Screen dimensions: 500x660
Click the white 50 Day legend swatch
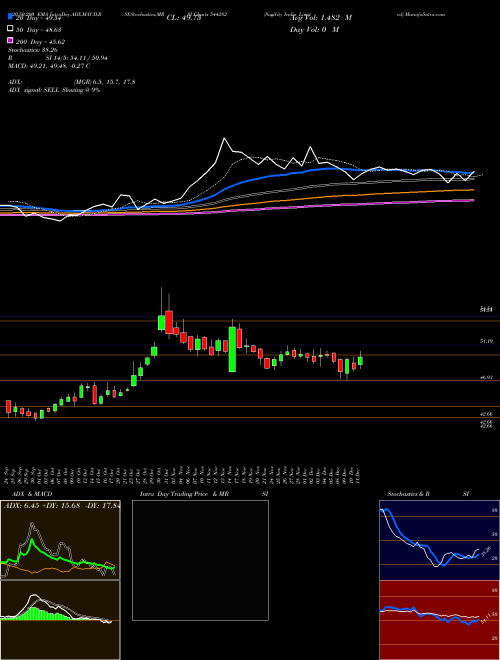pyautogui.click(x=10, y=29)
